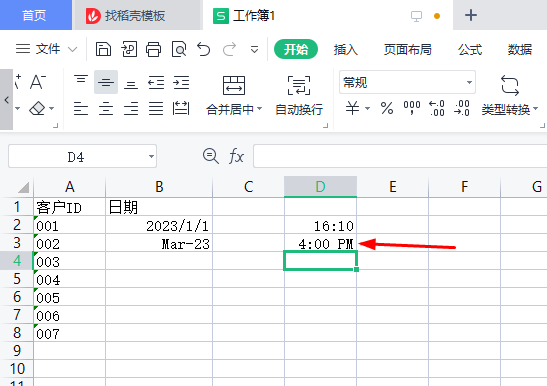This screenshot has width=547, height=386.
Task: Click the increase indent icon
Action: [x=181, y=82]
